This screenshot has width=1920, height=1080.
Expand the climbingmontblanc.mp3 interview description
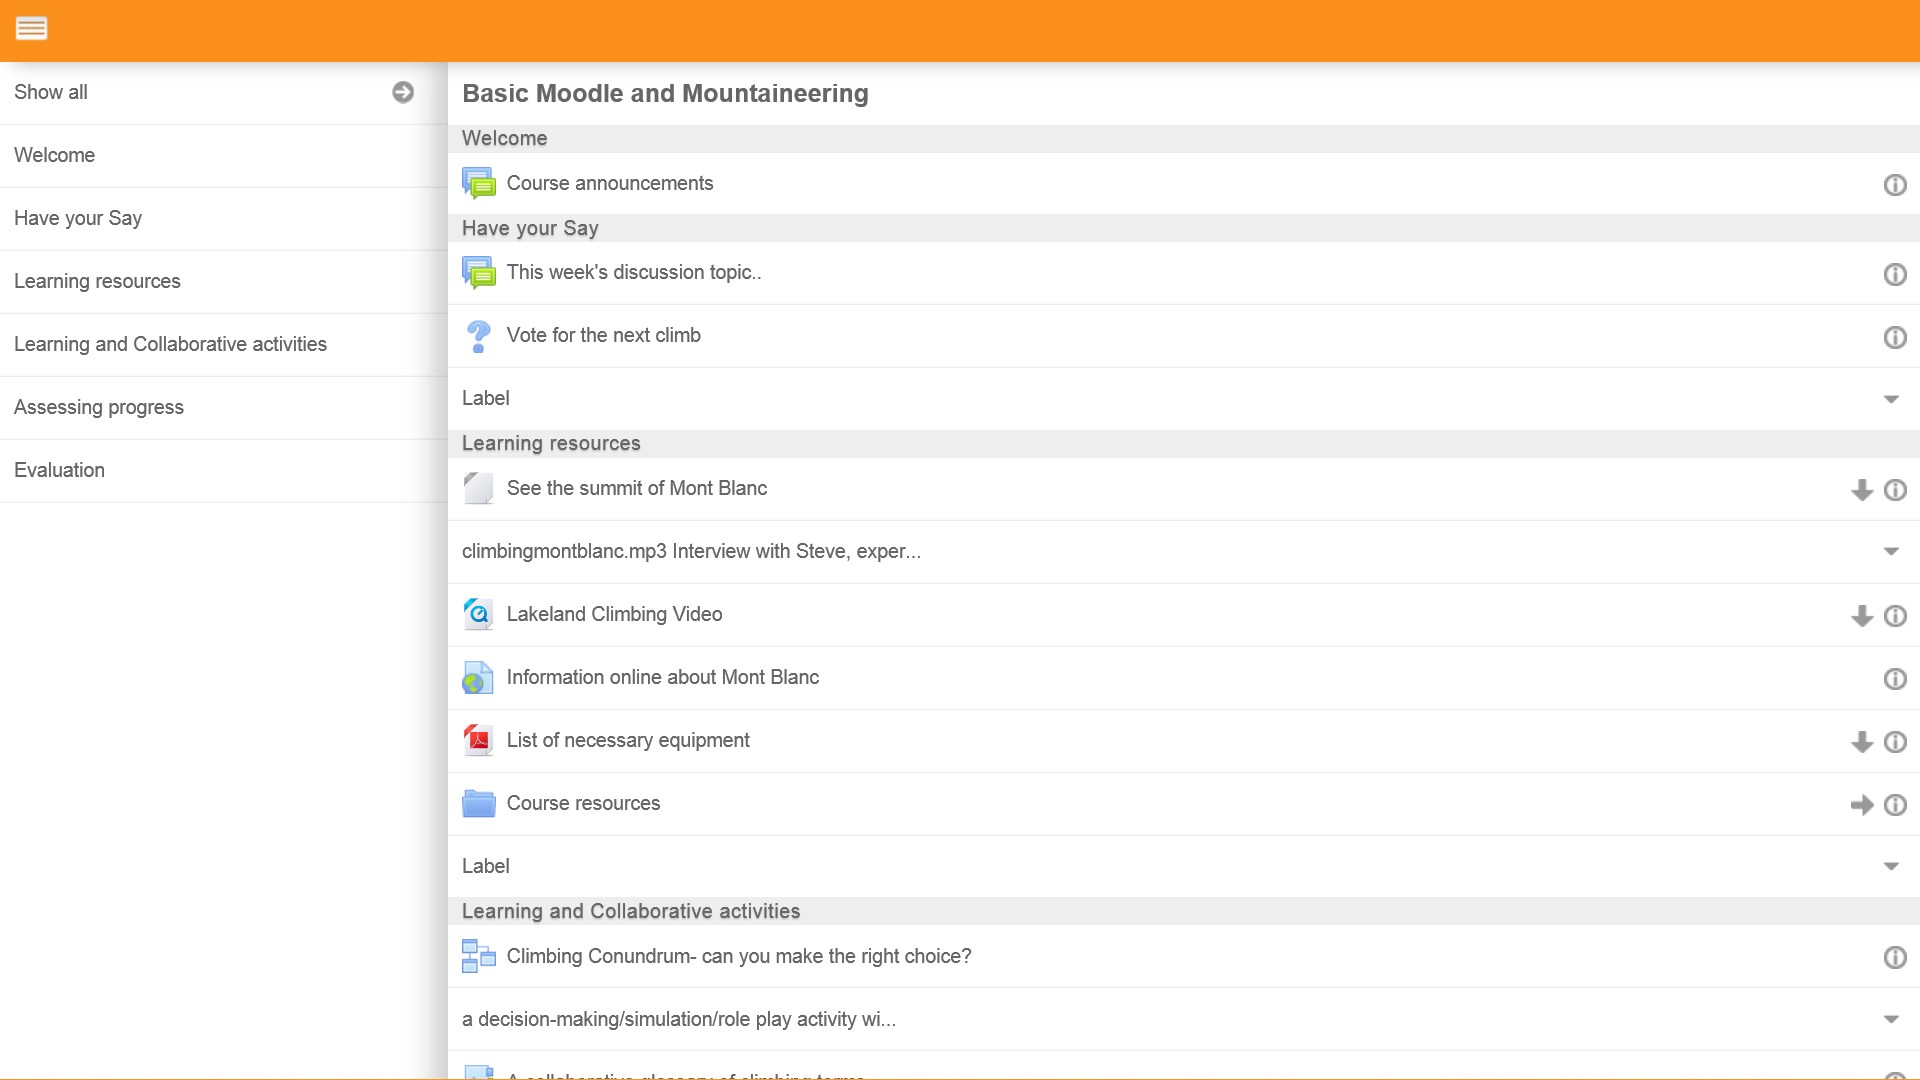point(1890,552)
